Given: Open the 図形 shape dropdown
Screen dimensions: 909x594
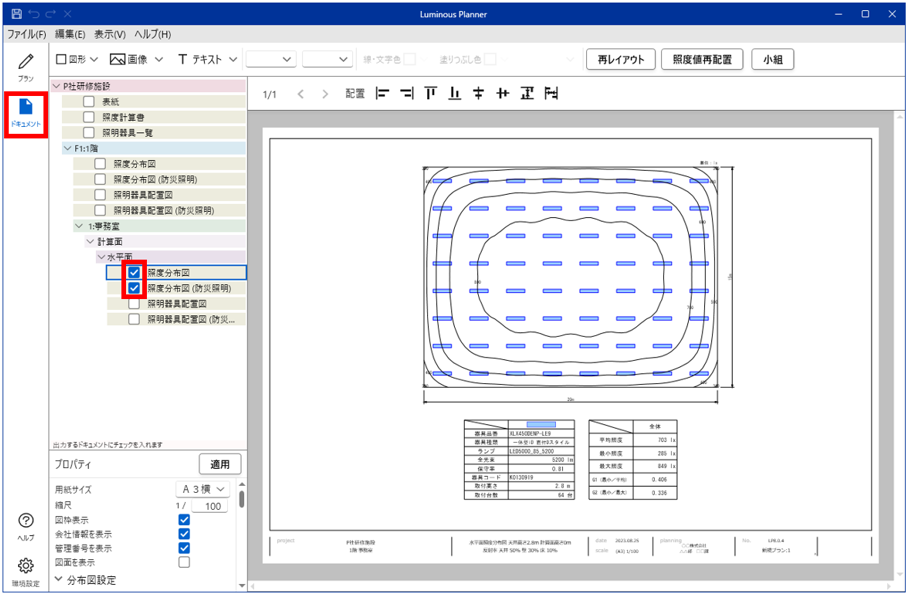Looking at the screenshot, I should pos(77,60).
